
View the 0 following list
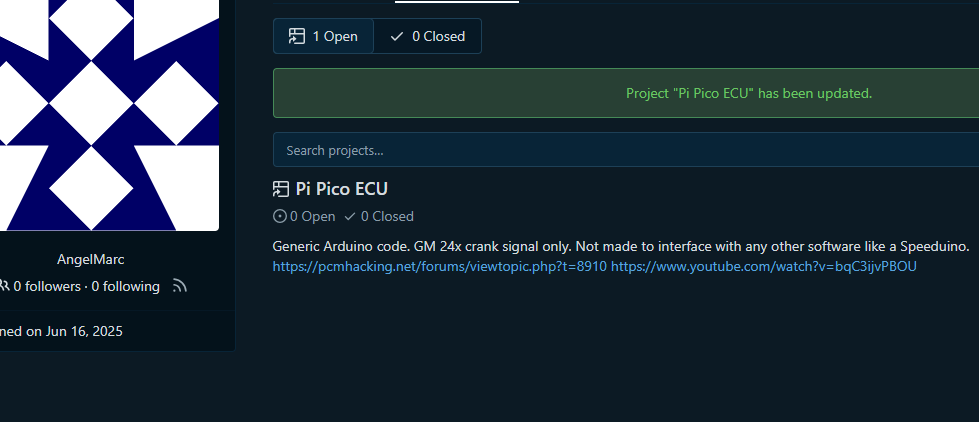[125, 287]
